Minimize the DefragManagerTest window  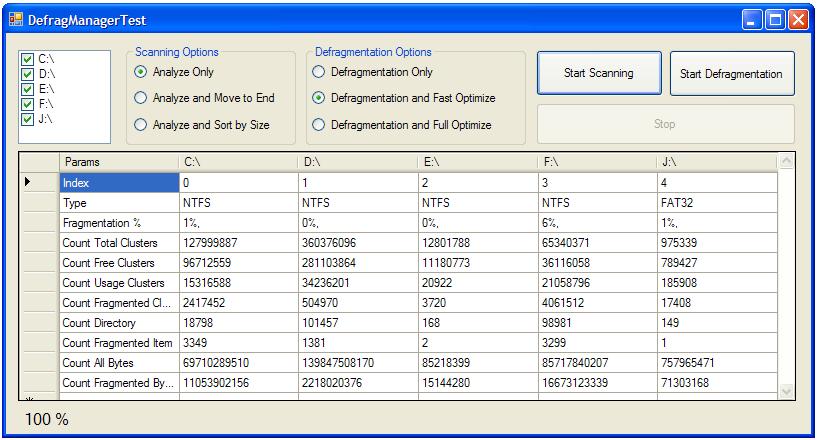coord(752,20)
